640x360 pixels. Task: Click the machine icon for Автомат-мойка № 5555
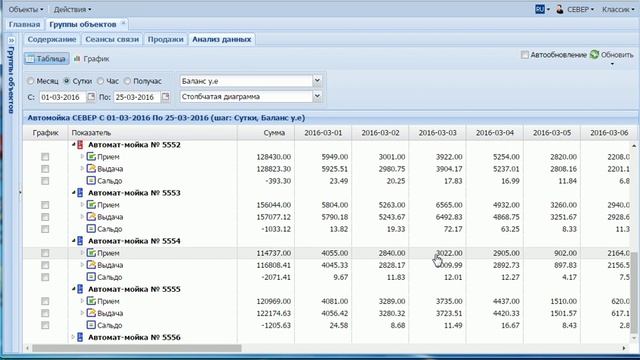[x=80, y=289]
